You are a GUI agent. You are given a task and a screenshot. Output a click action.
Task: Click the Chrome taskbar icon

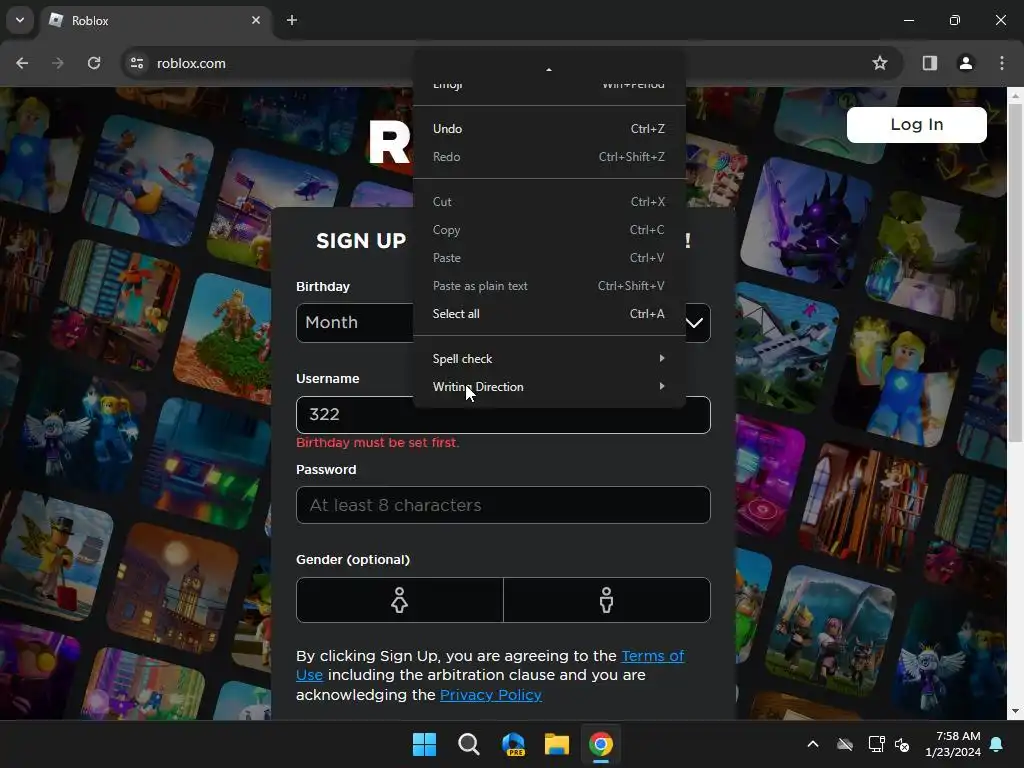point(601,744)
